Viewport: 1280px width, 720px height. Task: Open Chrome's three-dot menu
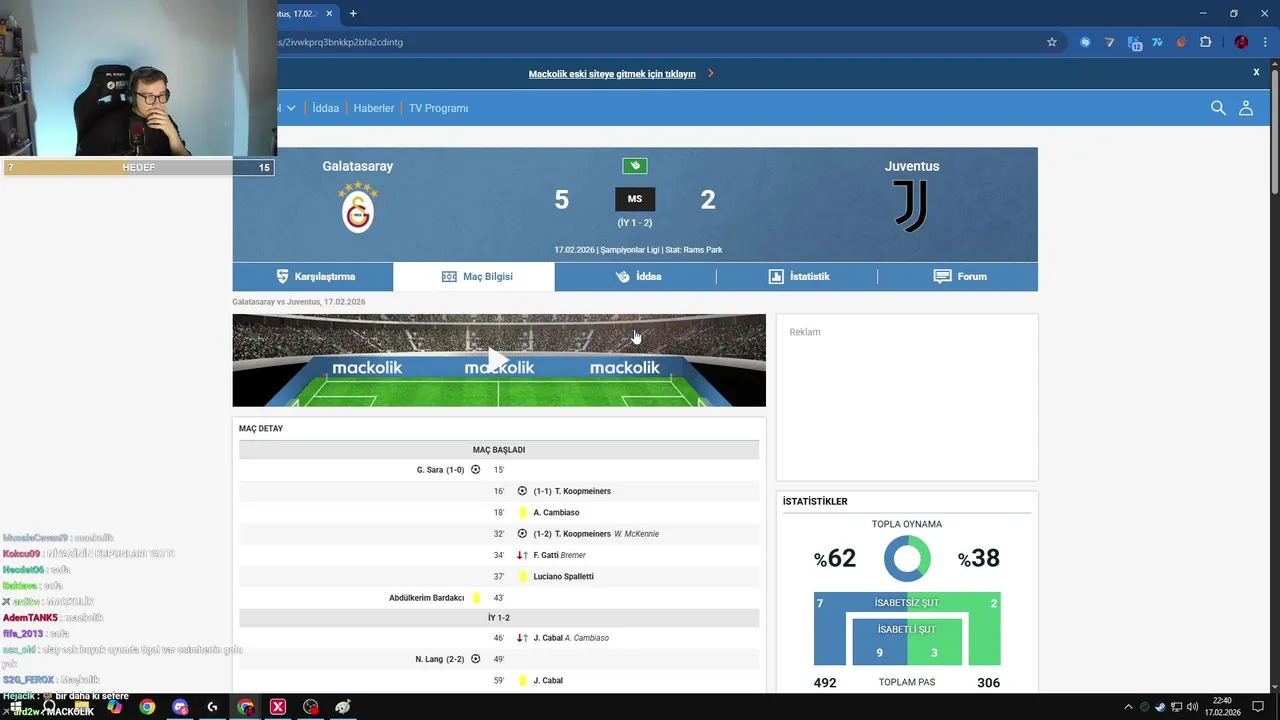pos(1265,42)
